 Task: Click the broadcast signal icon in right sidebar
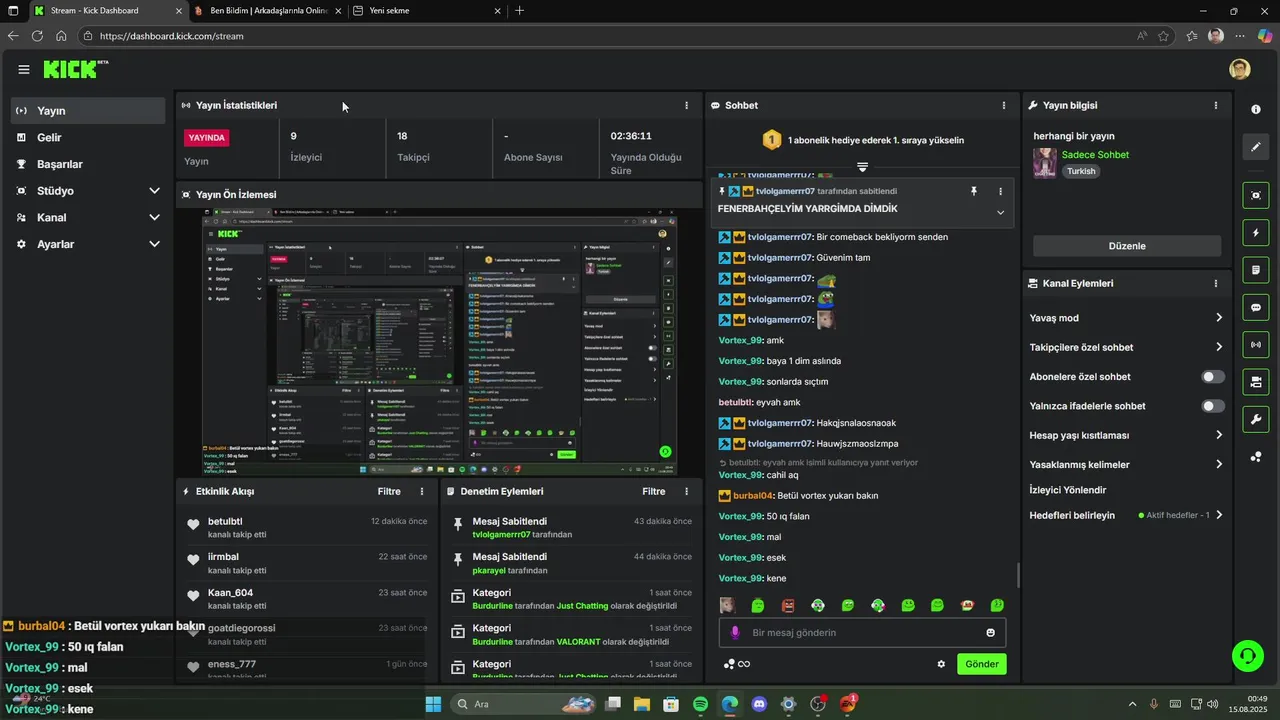tap(1256, 345)
